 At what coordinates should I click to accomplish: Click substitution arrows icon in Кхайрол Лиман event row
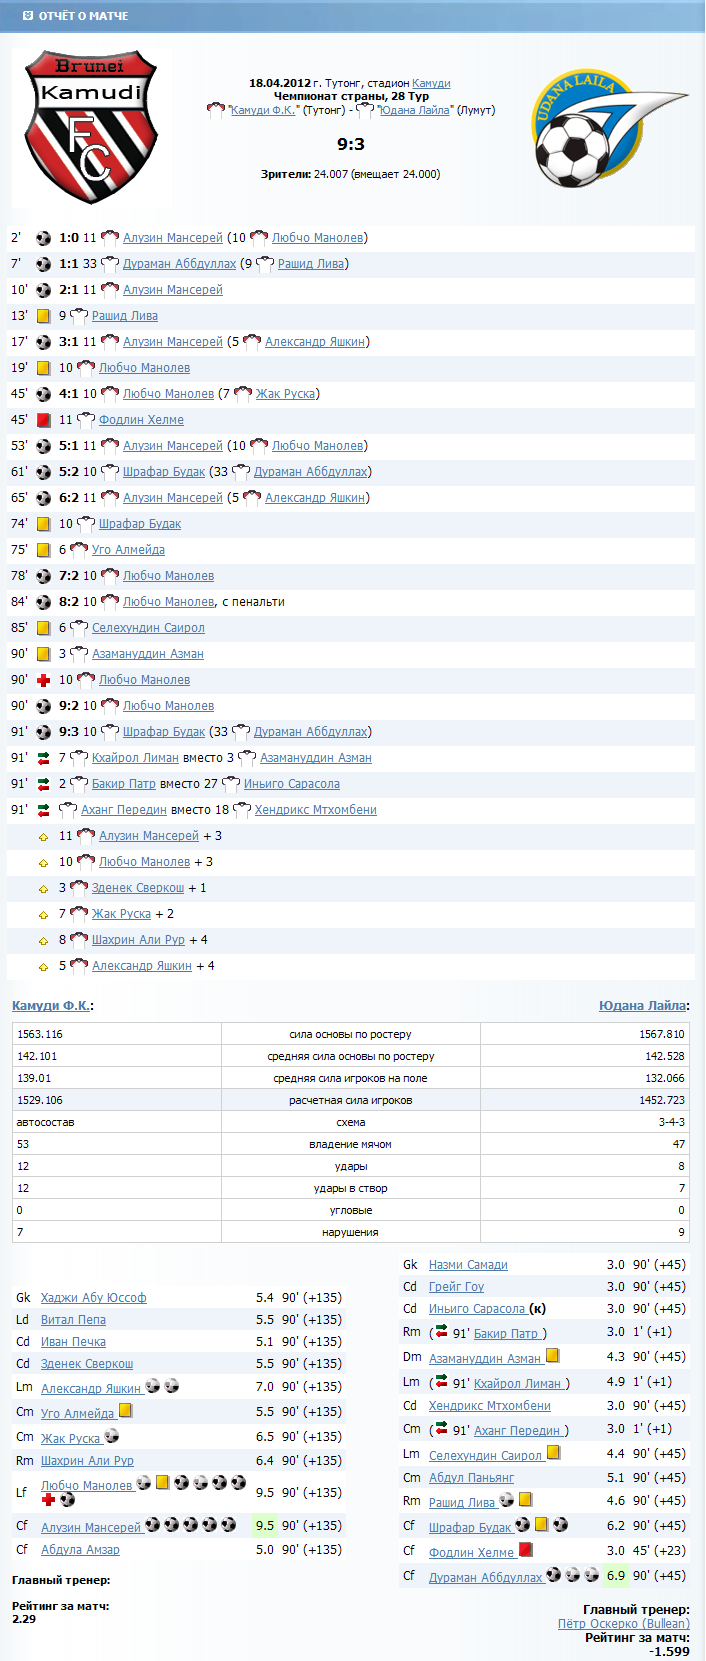point(43,758)
